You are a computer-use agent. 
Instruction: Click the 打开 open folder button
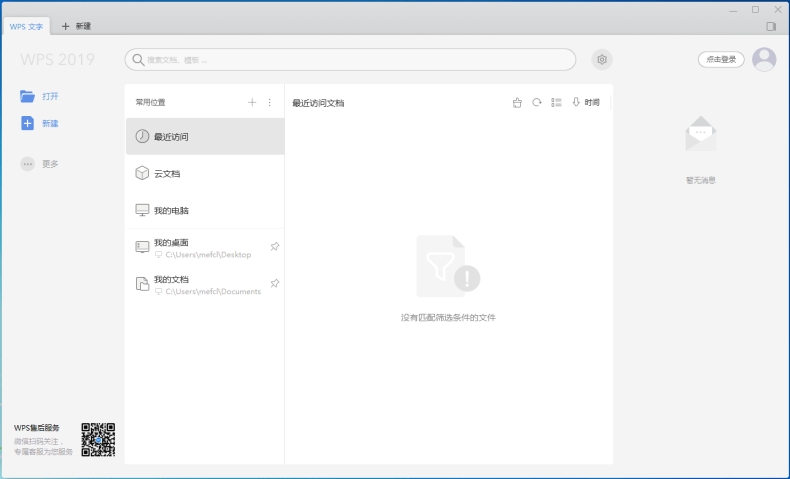[39, 96]
